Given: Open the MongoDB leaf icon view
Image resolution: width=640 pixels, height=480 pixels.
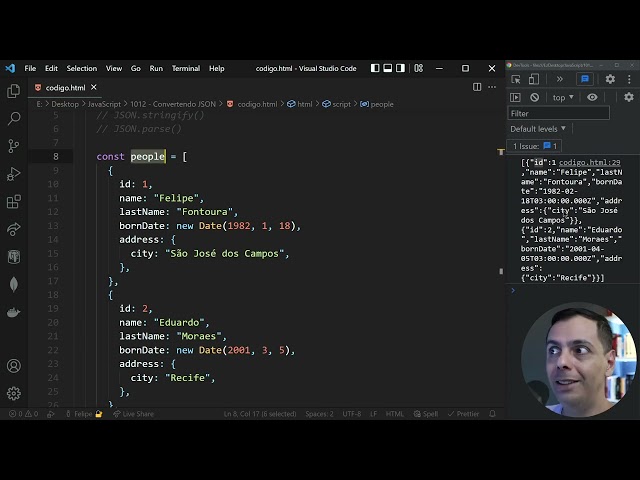Looking at the screenshot, I should click(x=13, y=284).
